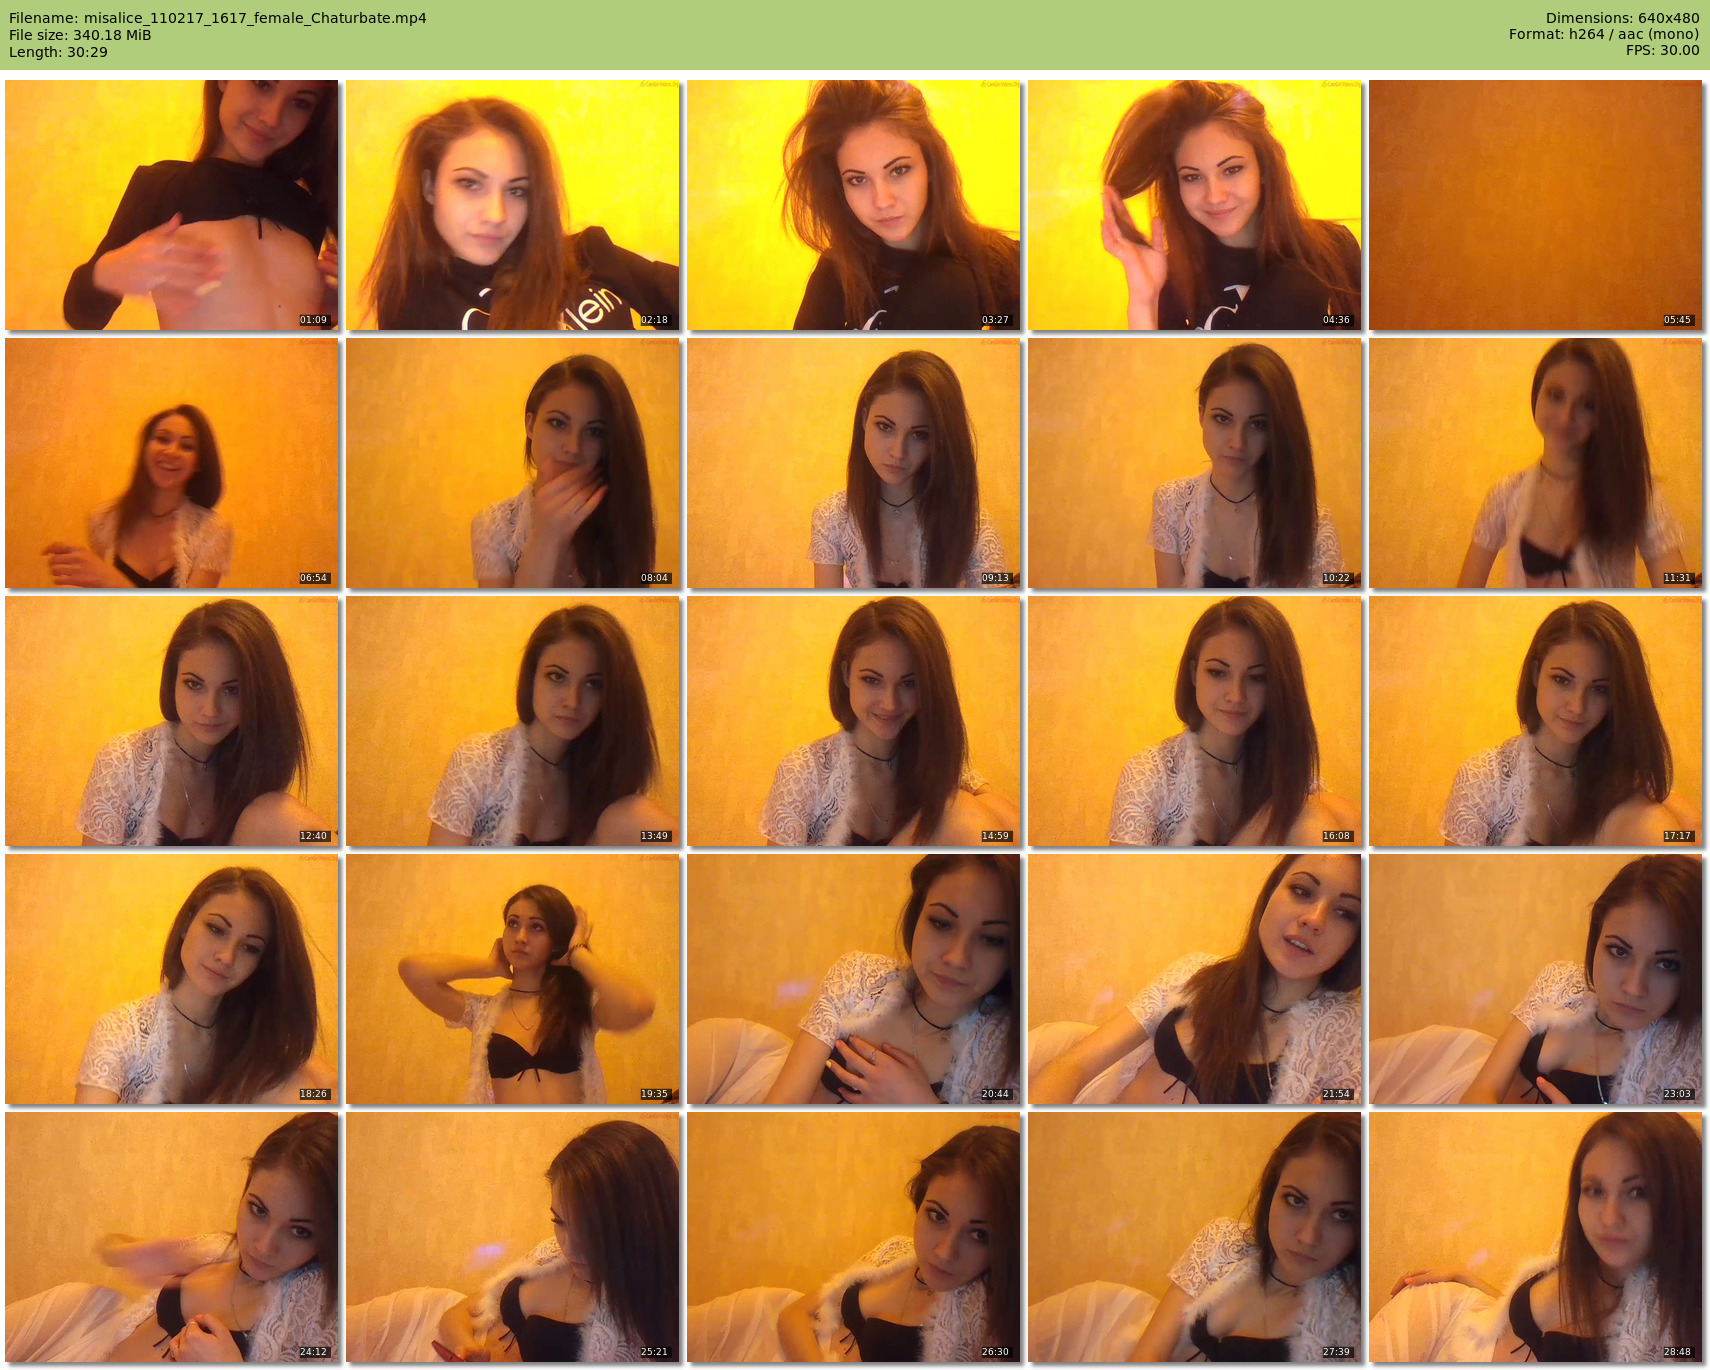
Task: Click the thumbnail marked 17:17
Action: (1536, 721)
